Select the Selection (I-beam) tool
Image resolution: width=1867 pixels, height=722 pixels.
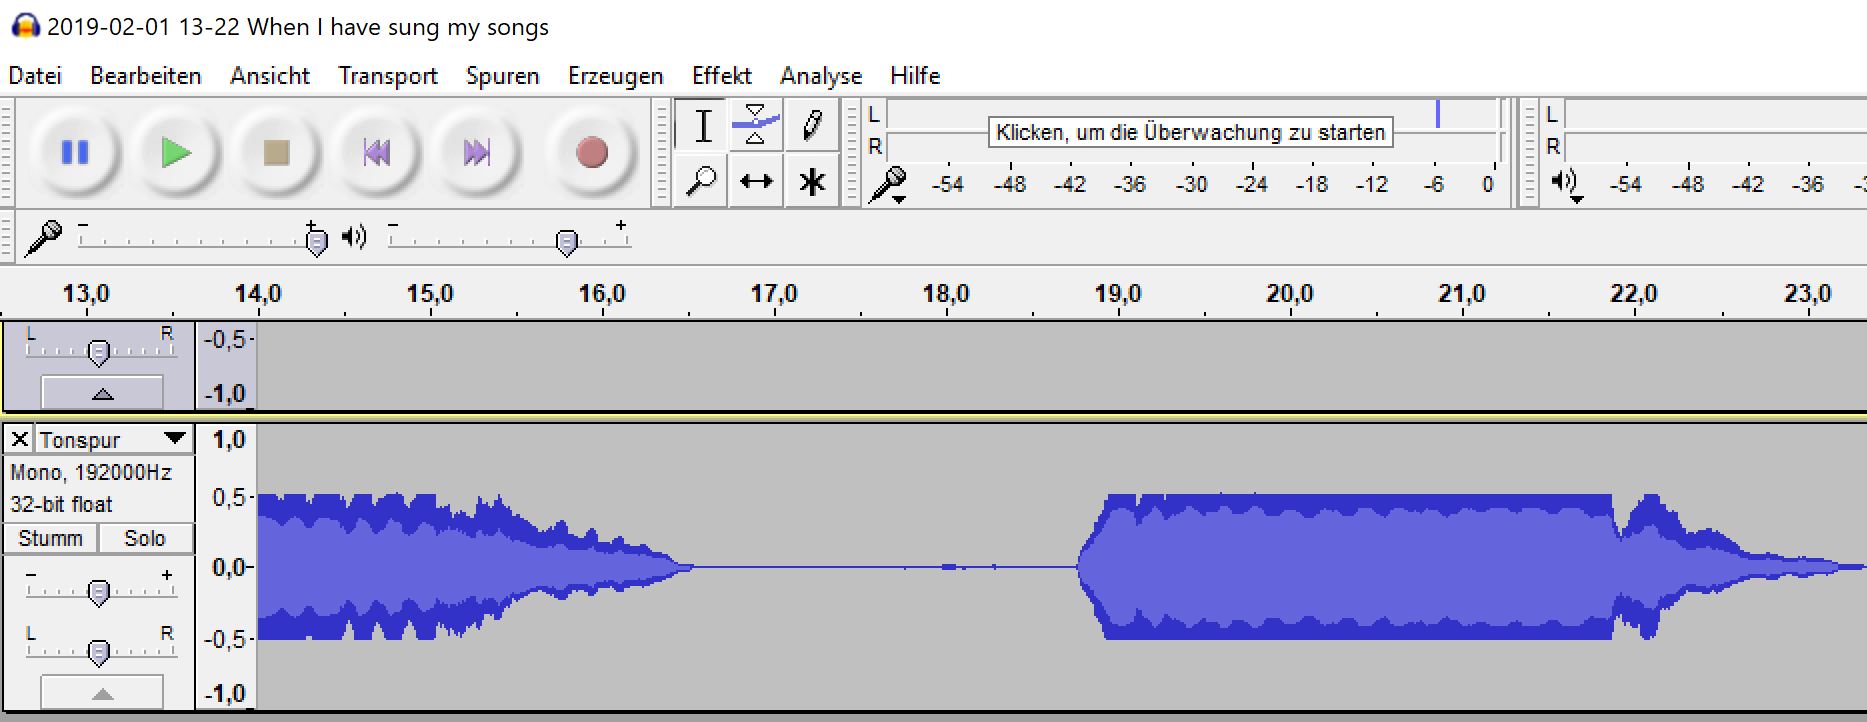click(x=702, y=126)
